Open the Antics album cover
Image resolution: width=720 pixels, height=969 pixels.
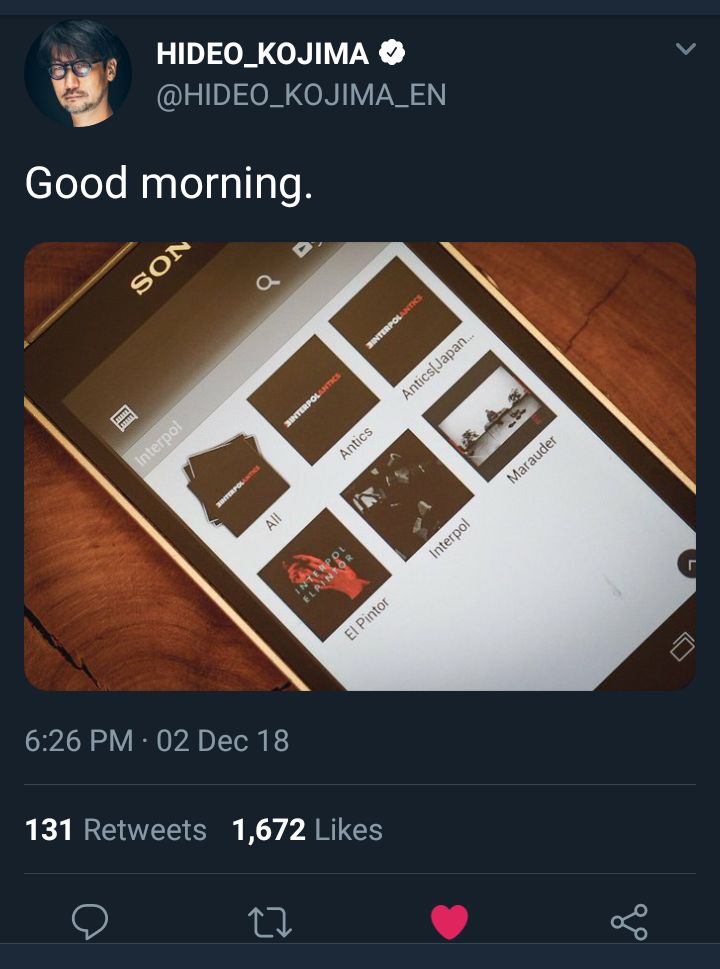pos(313,398)
